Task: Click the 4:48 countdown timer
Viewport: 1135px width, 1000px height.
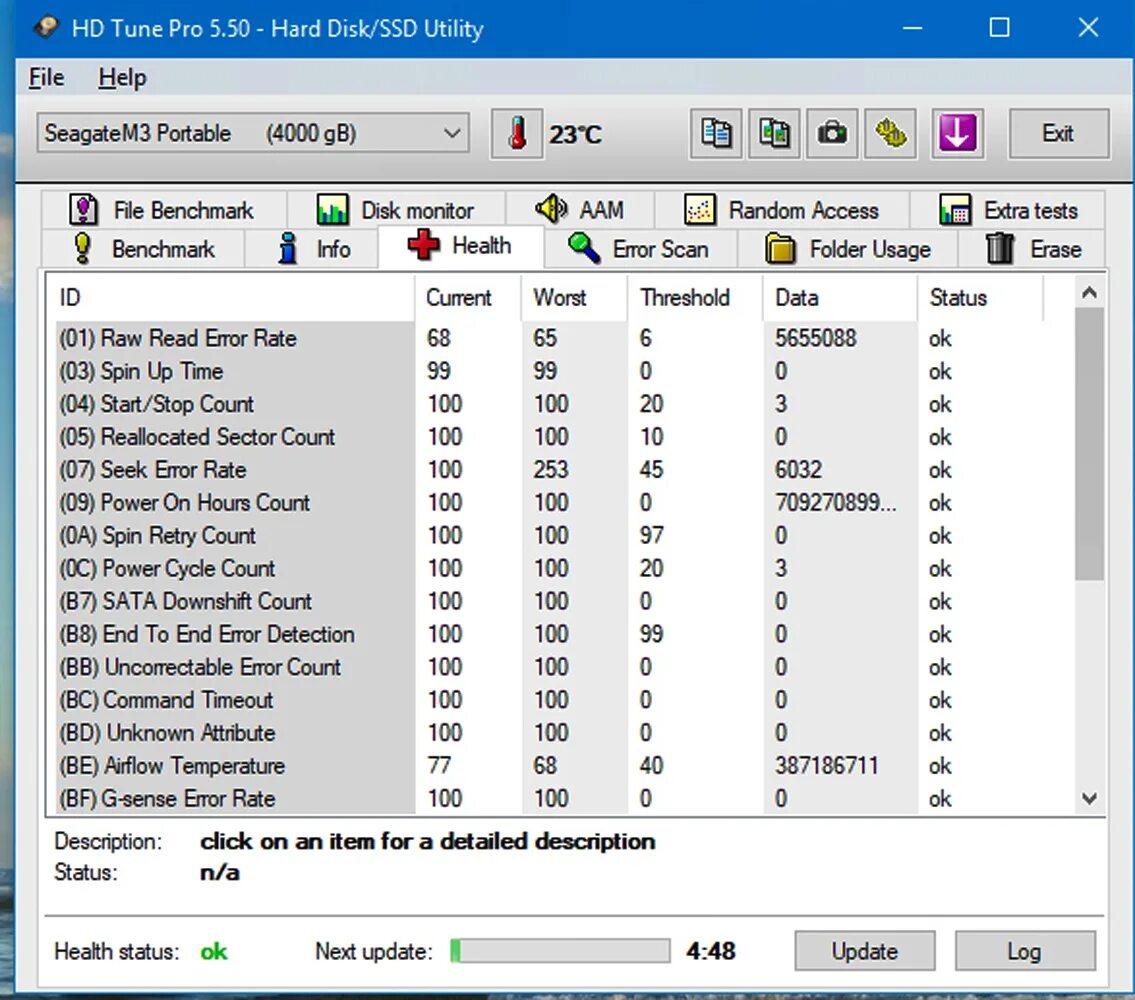Action: coord(711,951)
